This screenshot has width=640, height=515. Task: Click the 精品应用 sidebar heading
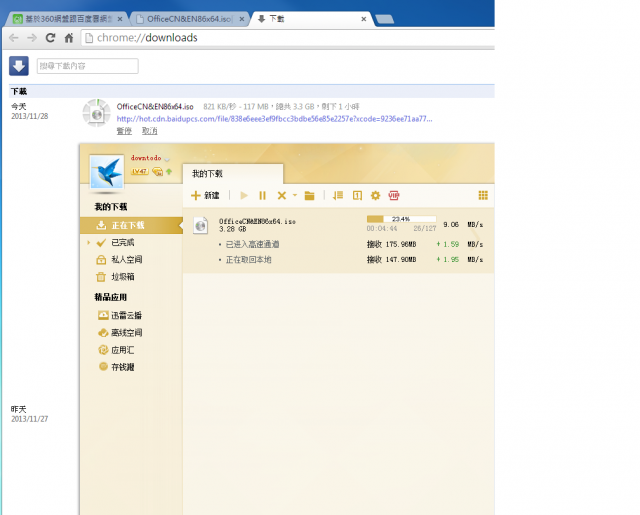point(111,297)
